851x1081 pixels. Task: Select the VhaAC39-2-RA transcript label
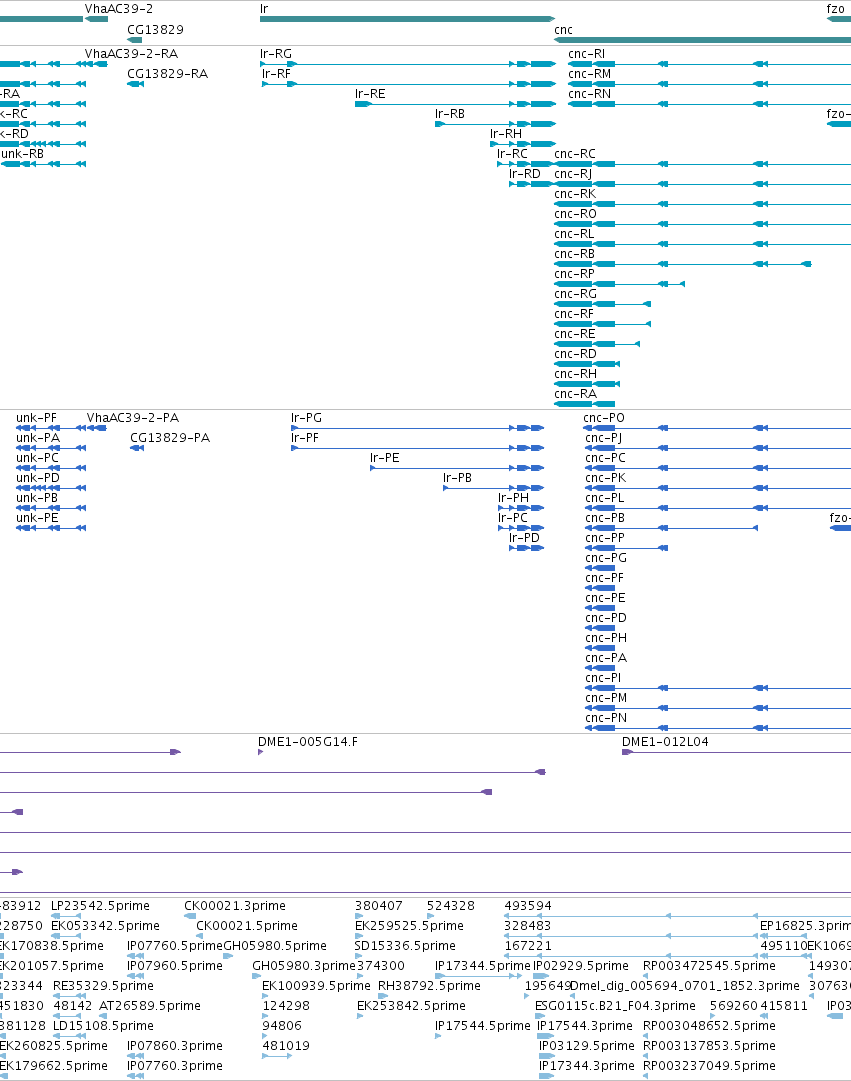coord(131,54)
